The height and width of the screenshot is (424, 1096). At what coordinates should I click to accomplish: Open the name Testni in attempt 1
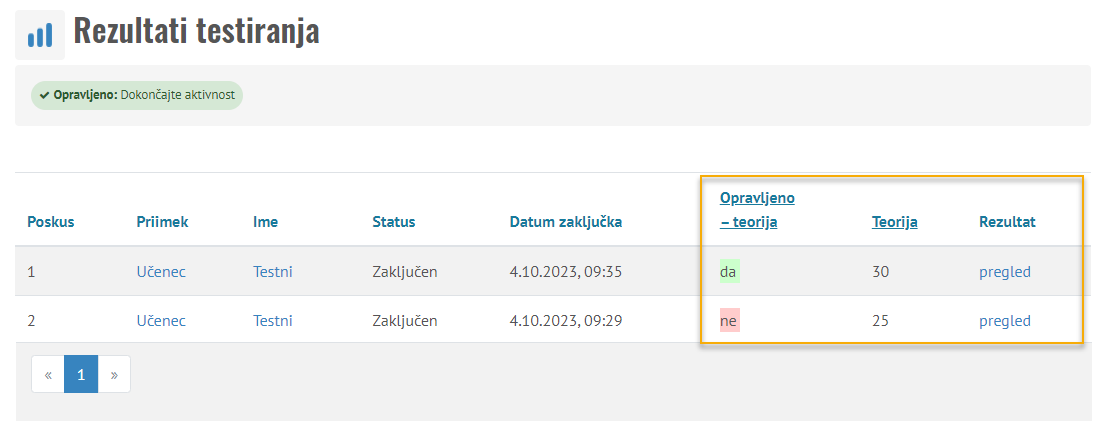click(273, 271)
